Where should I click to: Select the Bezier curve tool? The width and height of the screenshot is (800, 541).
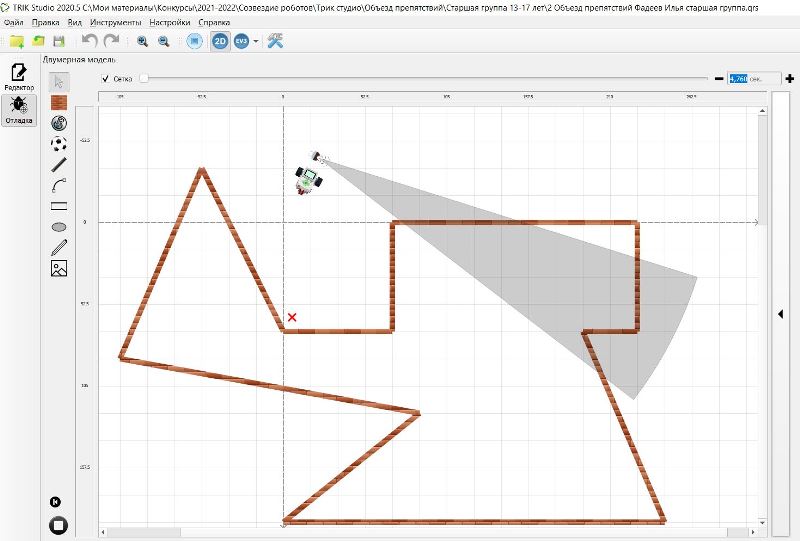[x=59, y=185]
